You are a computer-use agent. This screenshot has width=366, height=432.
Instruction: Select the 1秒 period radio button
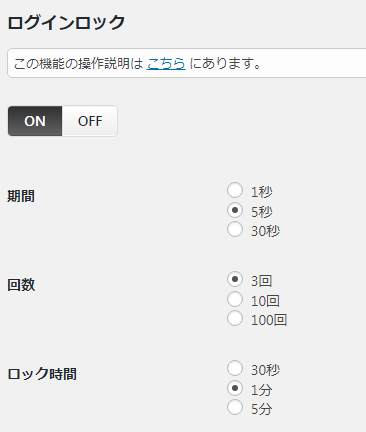(235, 190)
